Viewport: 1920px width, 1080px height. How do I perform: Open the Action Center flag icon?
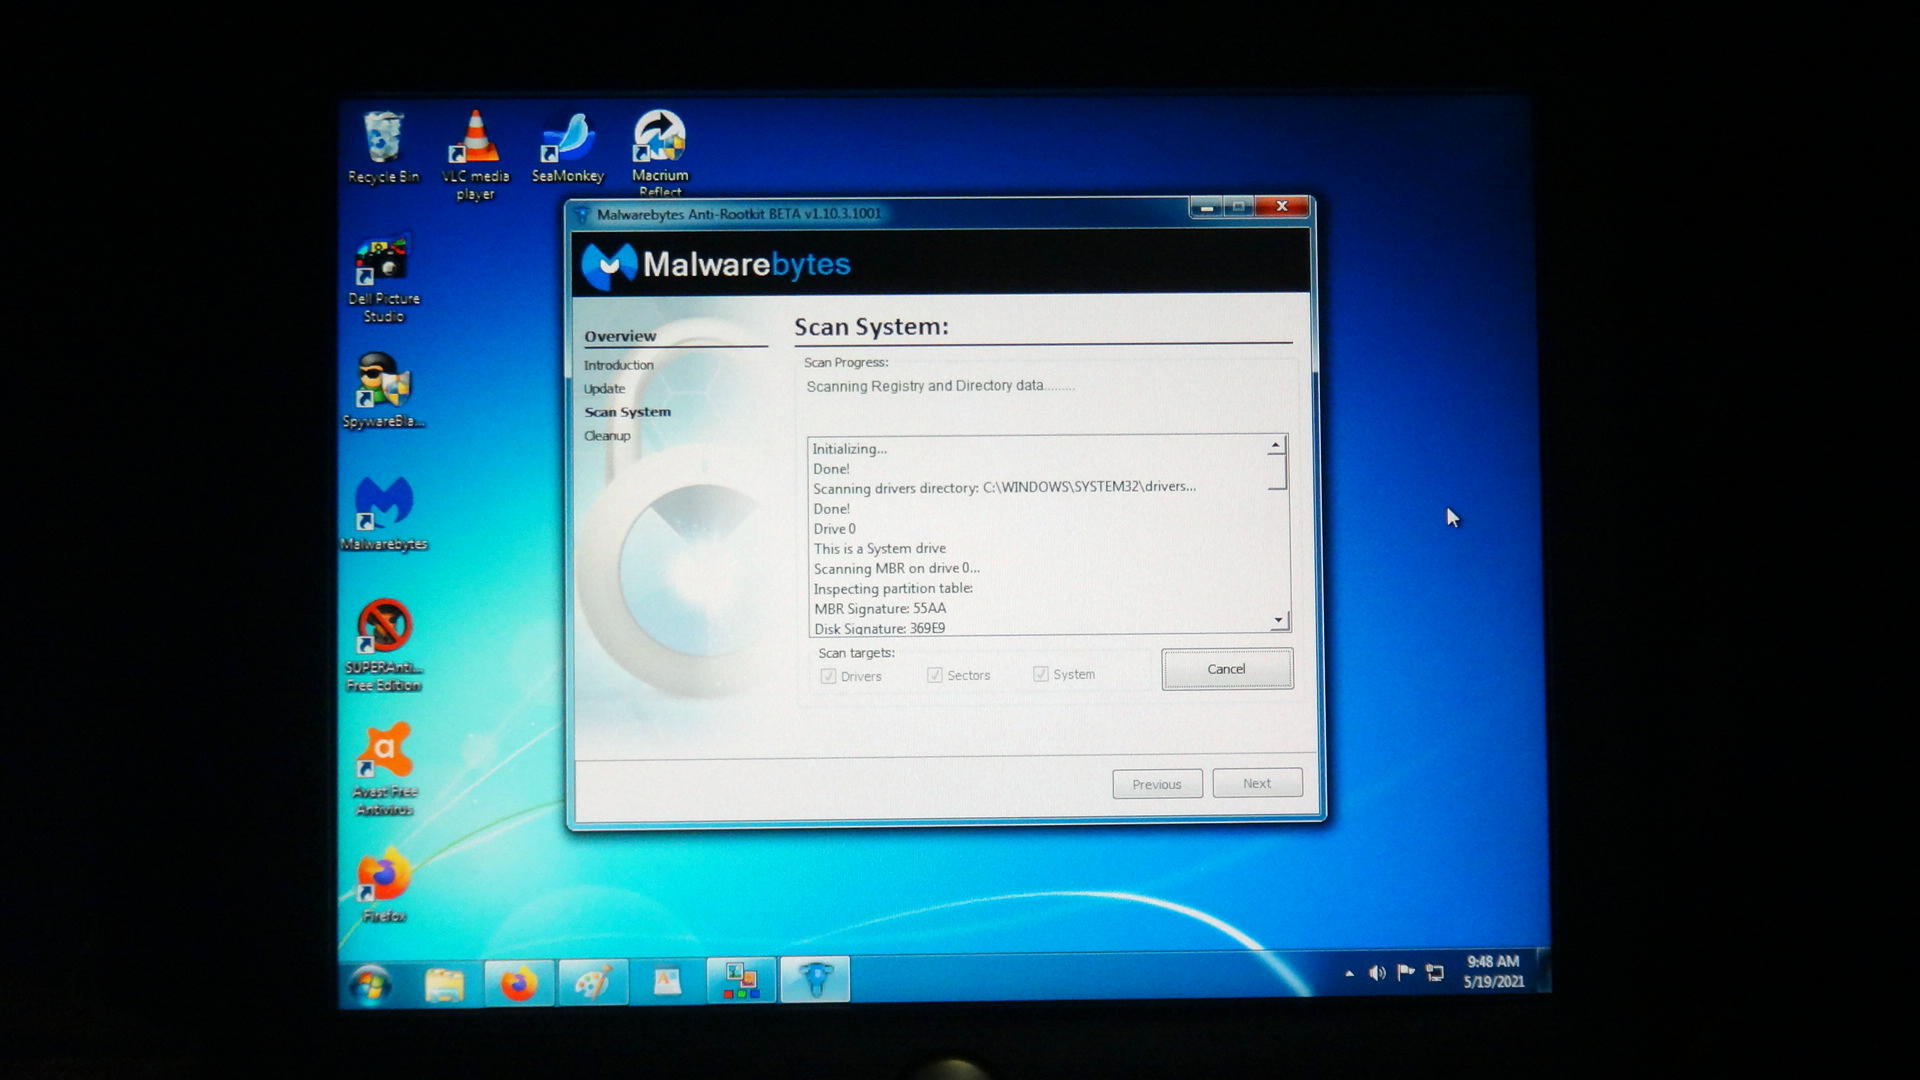1405,972
